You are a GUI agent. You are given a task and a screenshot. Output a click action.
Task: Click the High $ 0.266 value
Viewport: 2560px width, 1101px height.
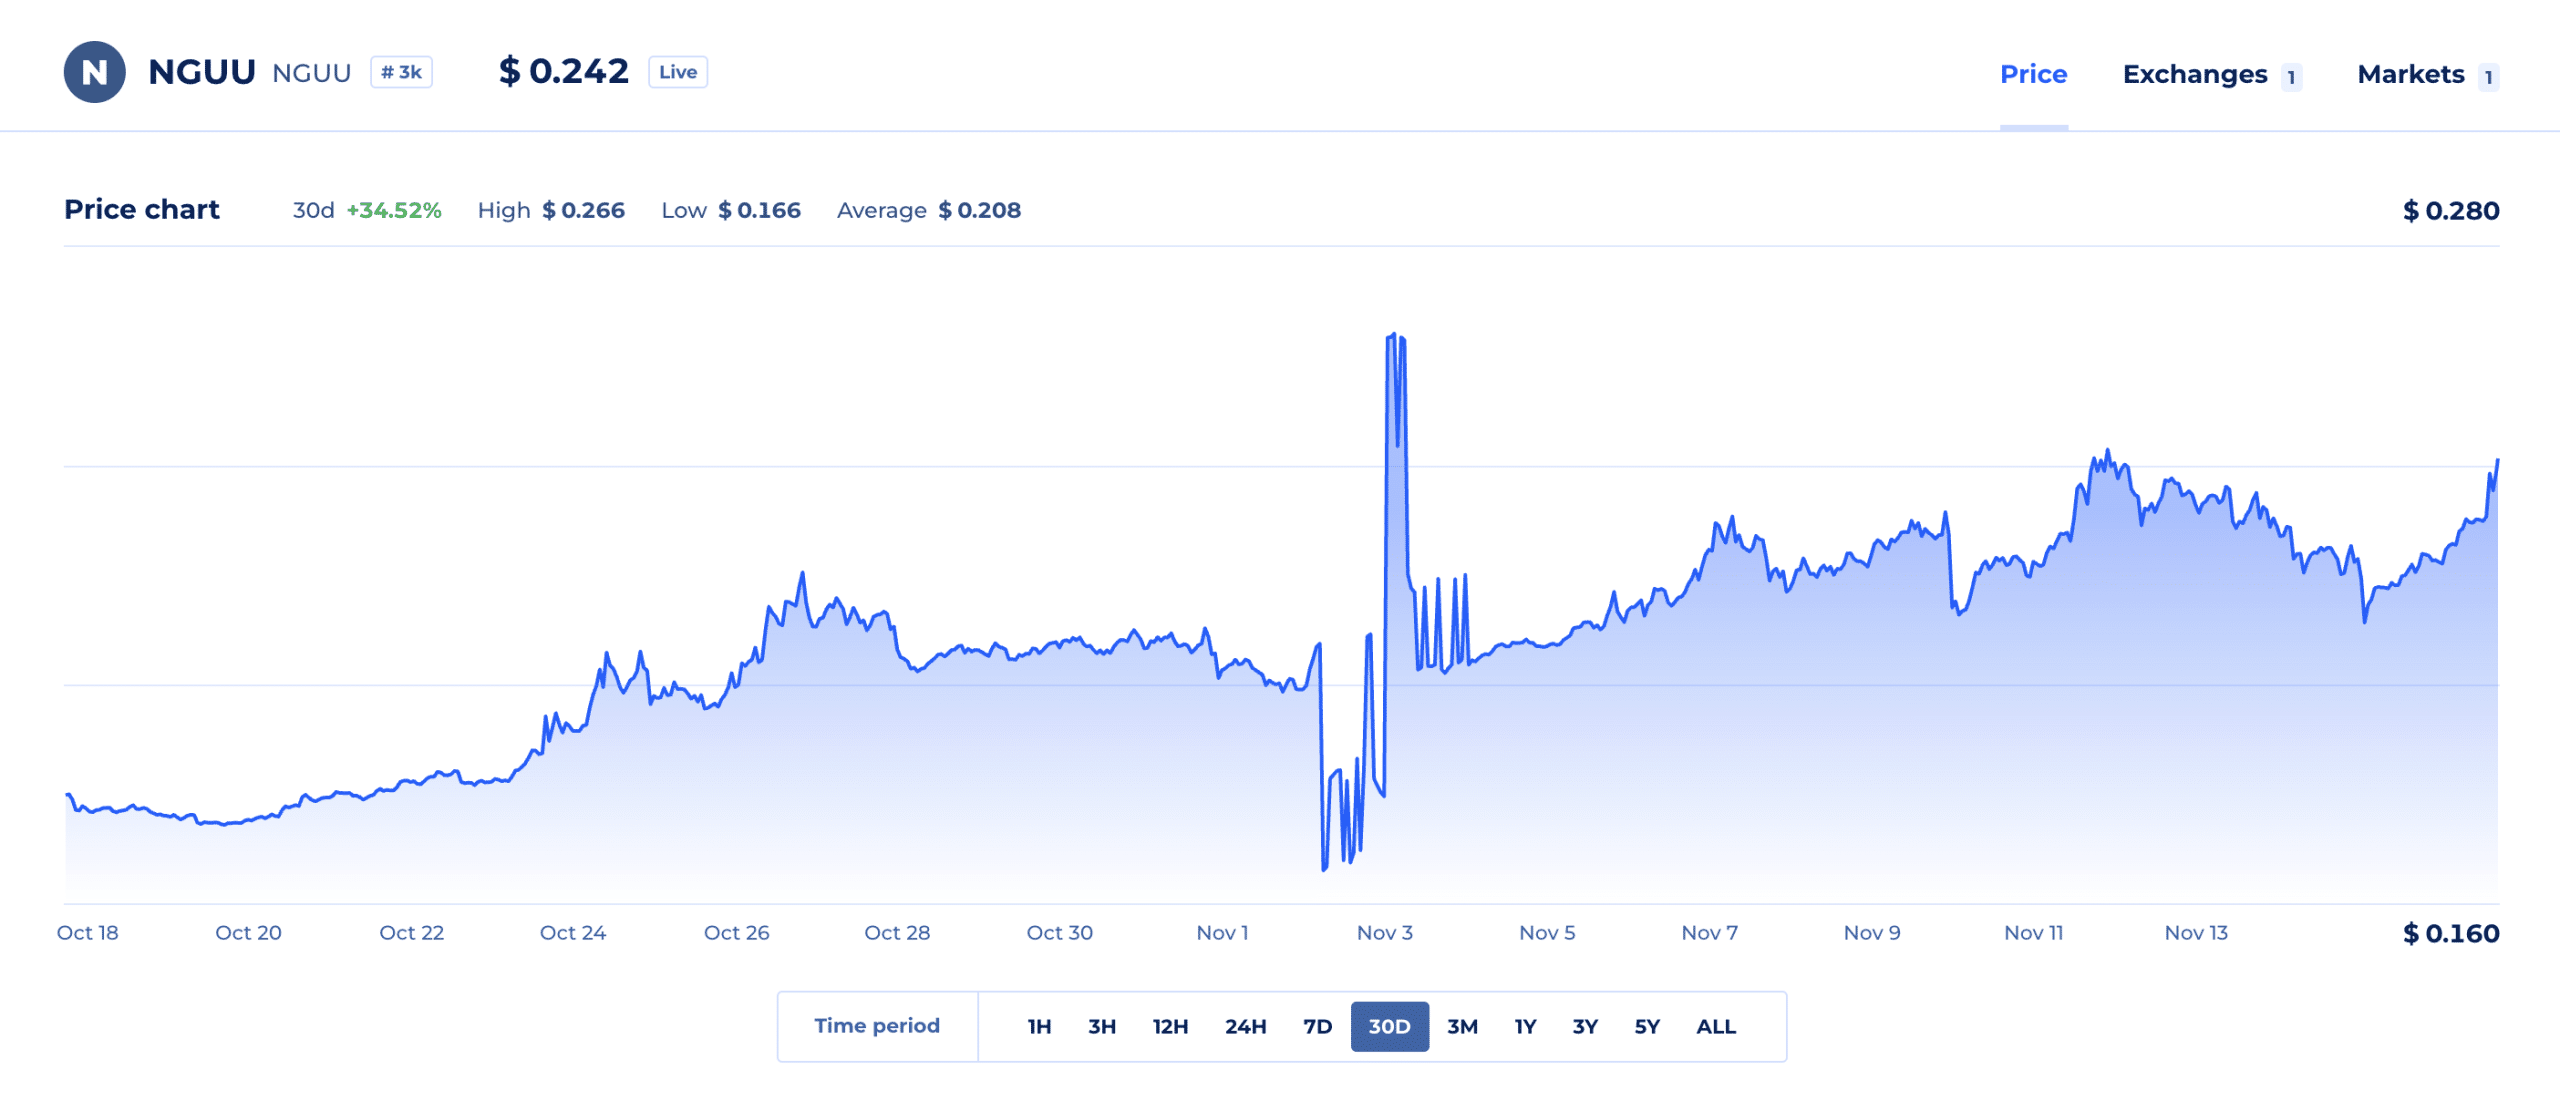583,210
